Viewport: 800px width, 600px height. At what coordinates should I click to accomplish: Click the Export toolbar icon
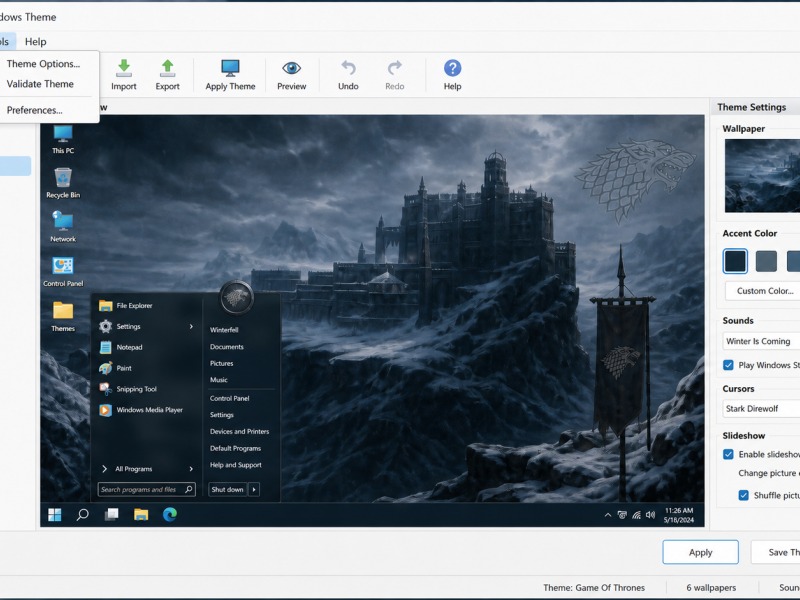tap(167, 68)
